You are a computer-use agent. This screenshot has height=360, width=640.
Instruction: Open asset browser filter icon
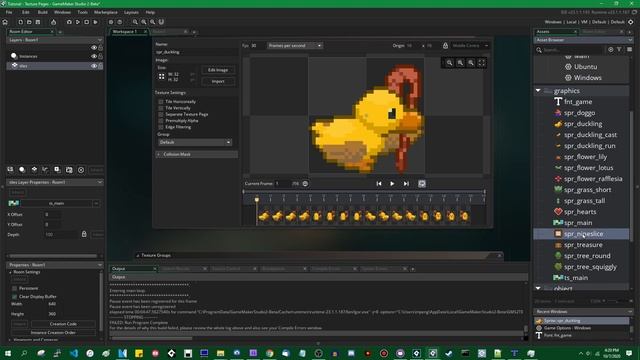[x=619, y=50]
